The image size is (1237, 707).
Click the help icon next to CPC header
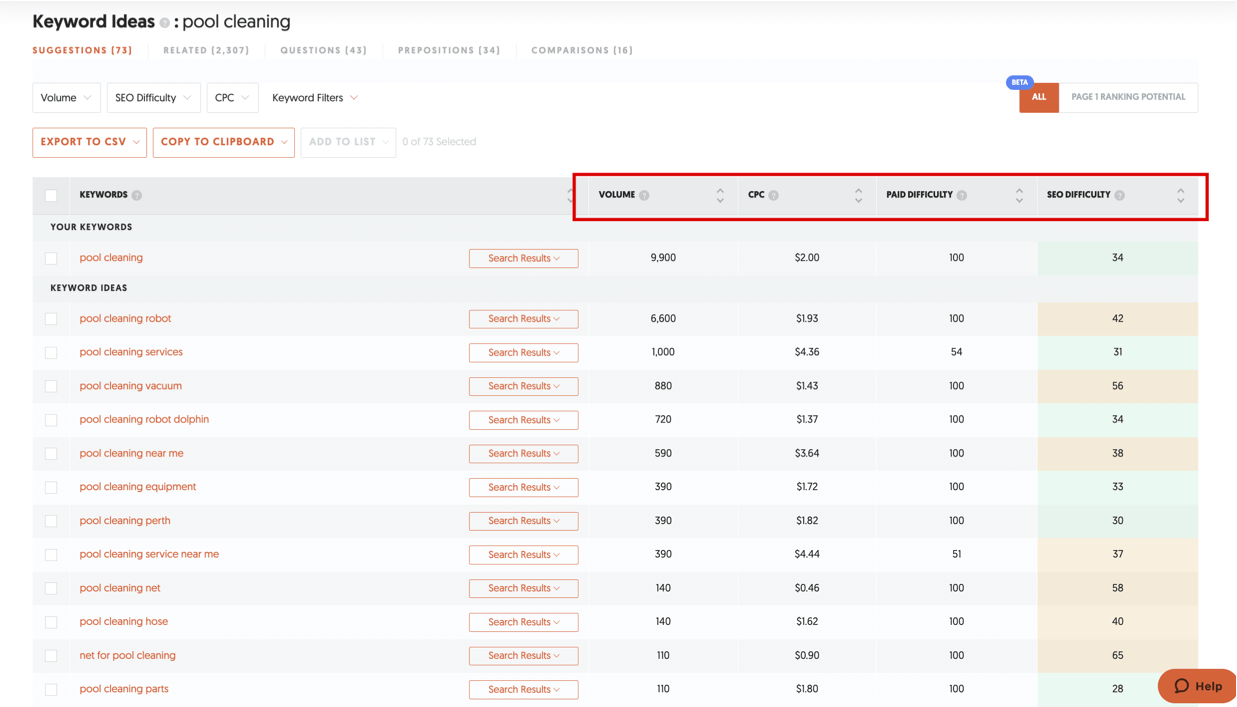click(x=773, y=195)
